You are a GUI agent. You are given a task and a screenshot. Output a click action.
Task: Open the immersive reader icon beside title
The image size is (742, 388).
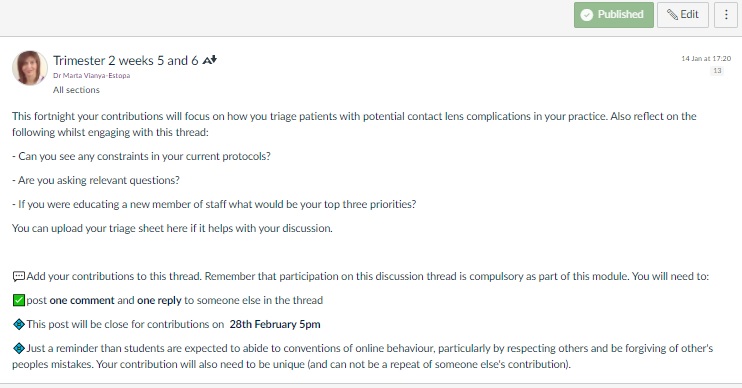coord(210,60)
